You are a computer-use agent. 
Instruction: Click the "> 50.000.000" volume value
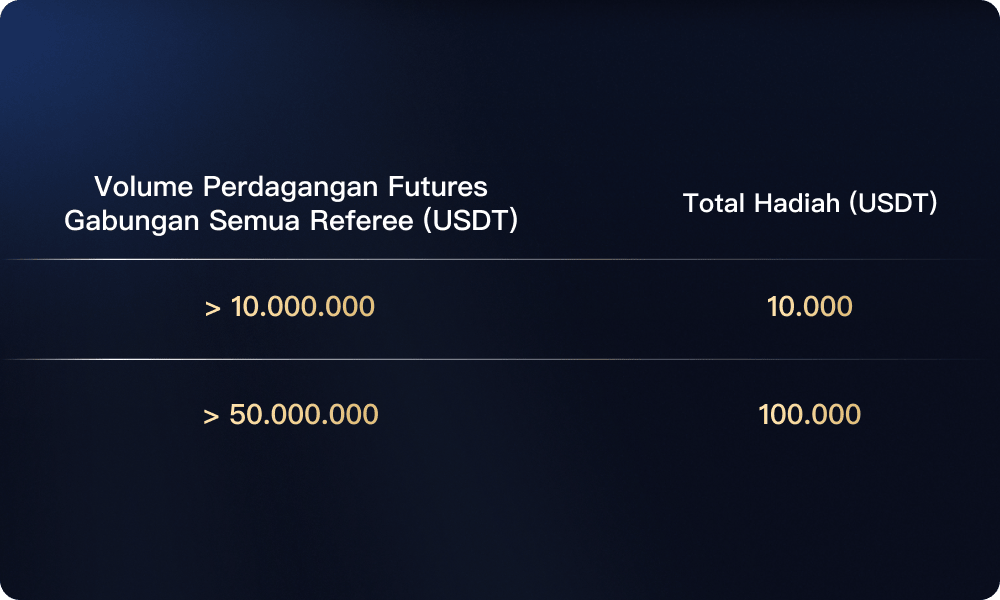point(290,414)
